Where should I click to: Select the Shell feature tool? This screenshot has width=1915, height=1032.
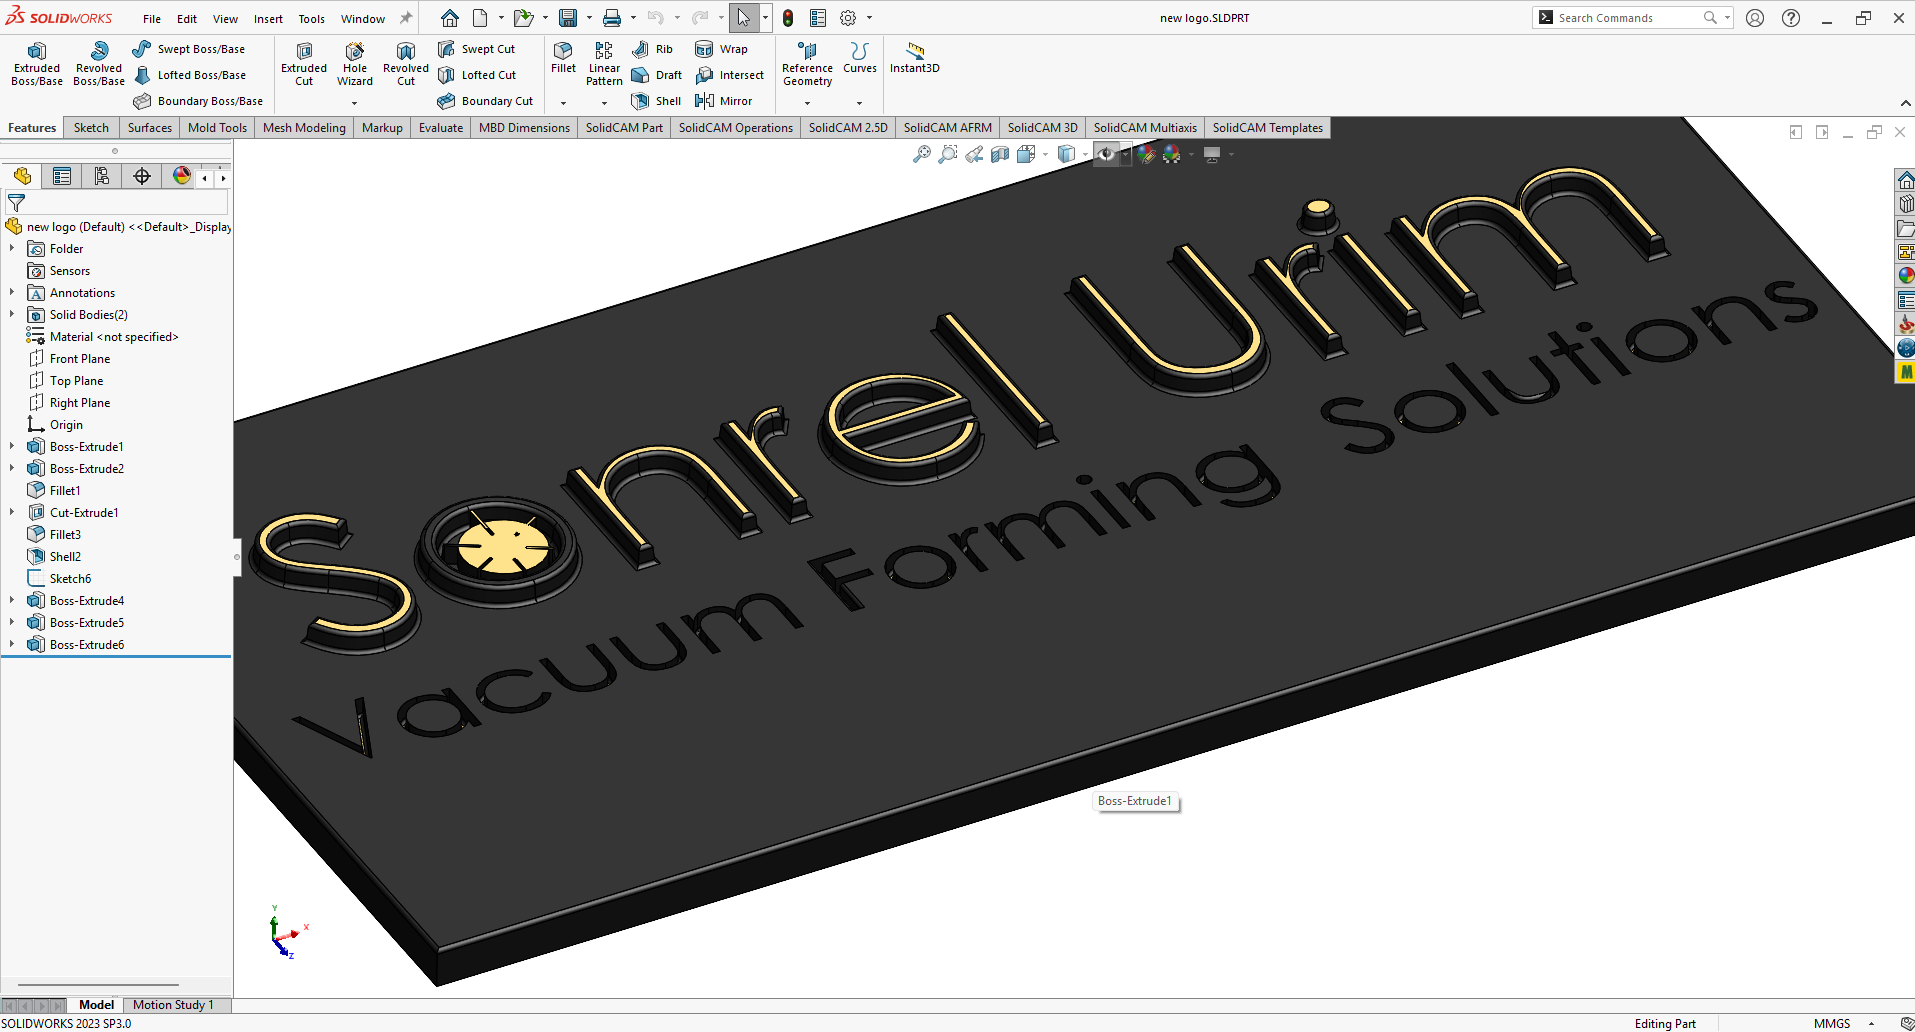pyautogui.click(x=656, y=101)
